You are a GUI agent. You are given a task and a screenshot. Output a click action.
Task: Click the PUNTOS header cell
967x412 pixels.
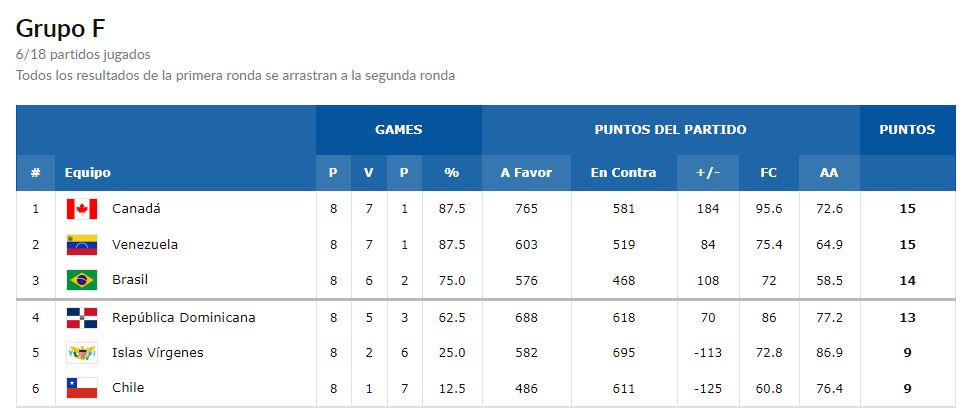tap(907, 130)
